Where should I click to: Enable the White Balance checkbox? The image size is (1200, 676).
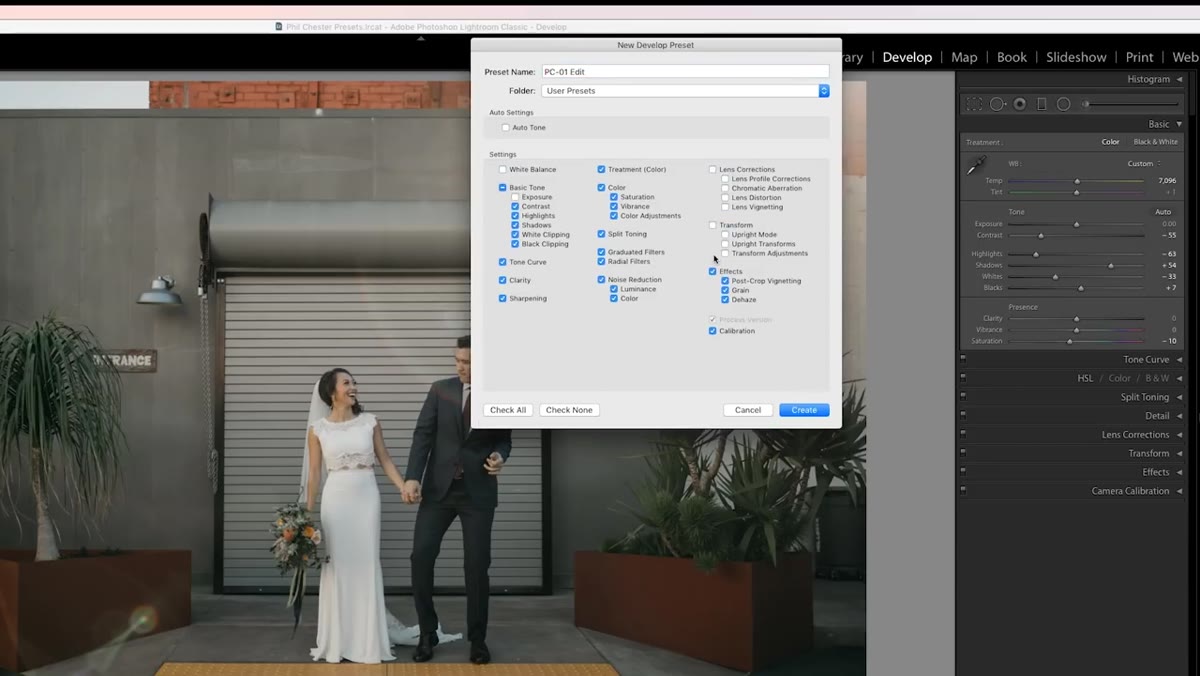tap(503, 170)
